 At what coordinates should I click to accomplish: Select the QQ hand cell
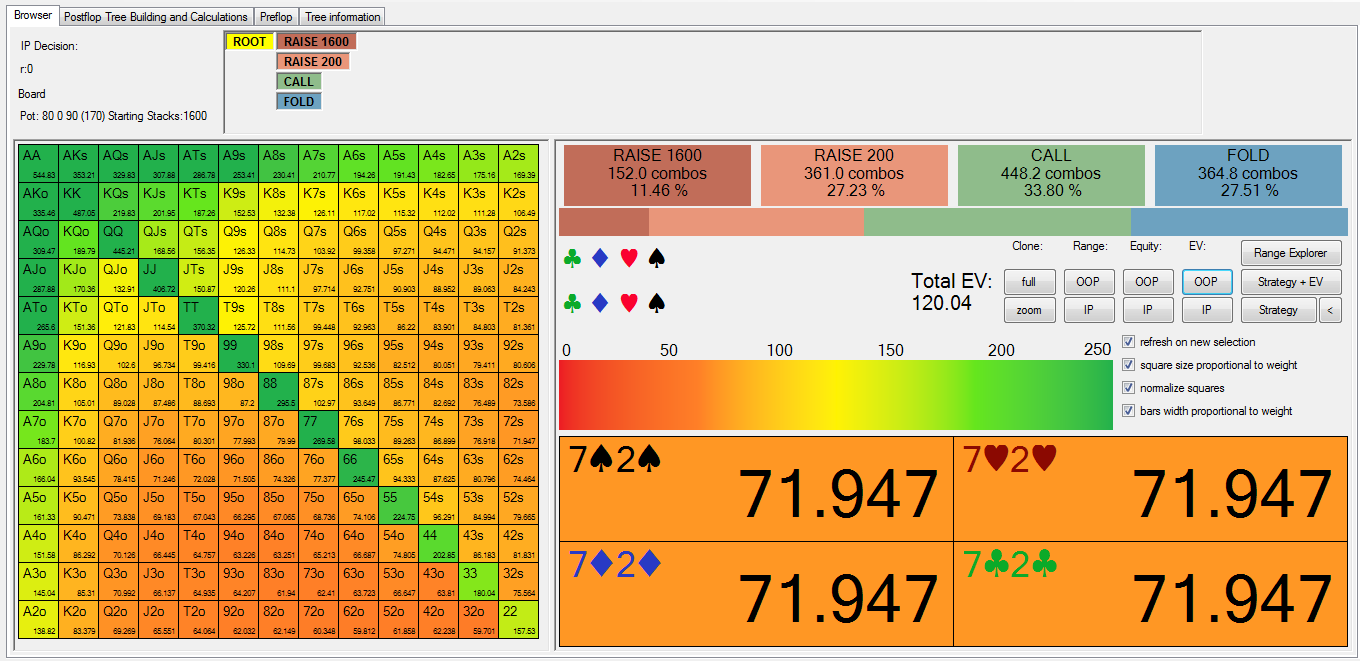(118, 239)
